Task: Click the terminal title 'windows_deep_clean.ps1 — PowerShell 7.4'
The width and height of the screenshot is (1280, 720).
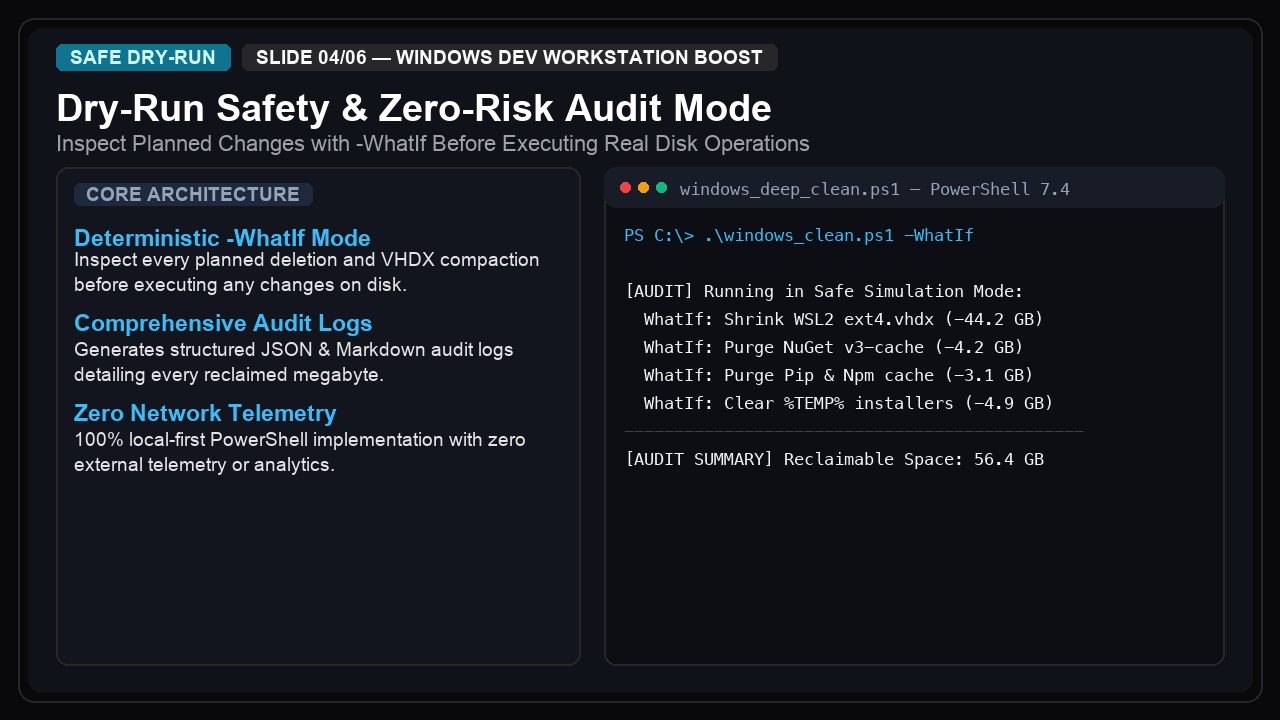Action: click(x=874, y=189)
